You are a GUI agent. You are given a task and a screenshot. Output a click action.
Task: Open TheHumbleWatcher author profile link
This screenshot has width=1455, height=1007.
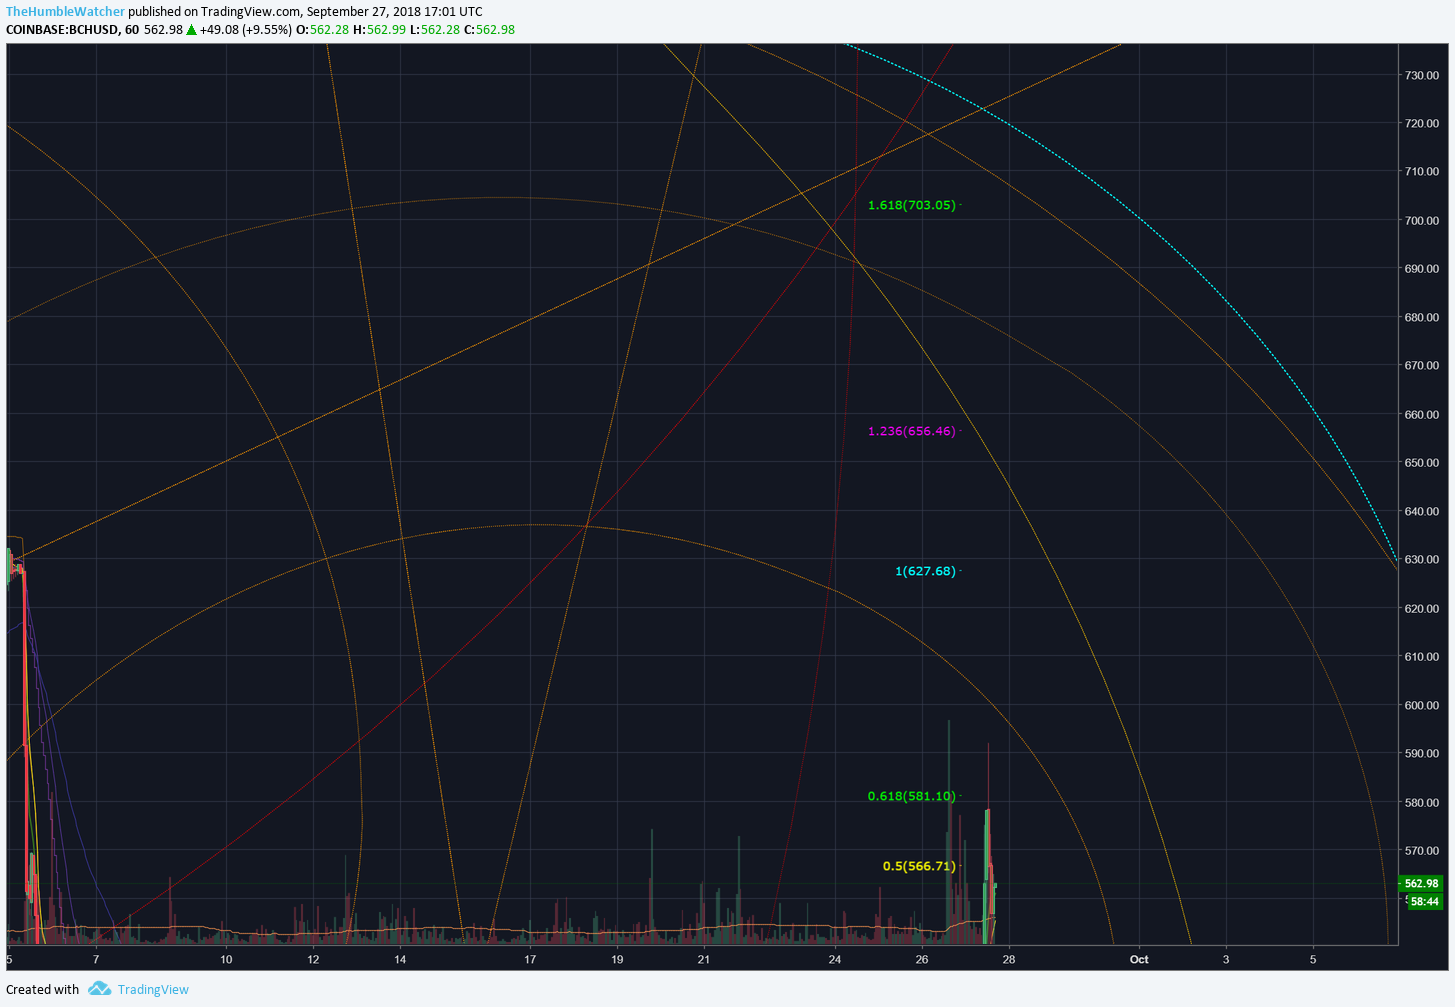click(66, 12)
